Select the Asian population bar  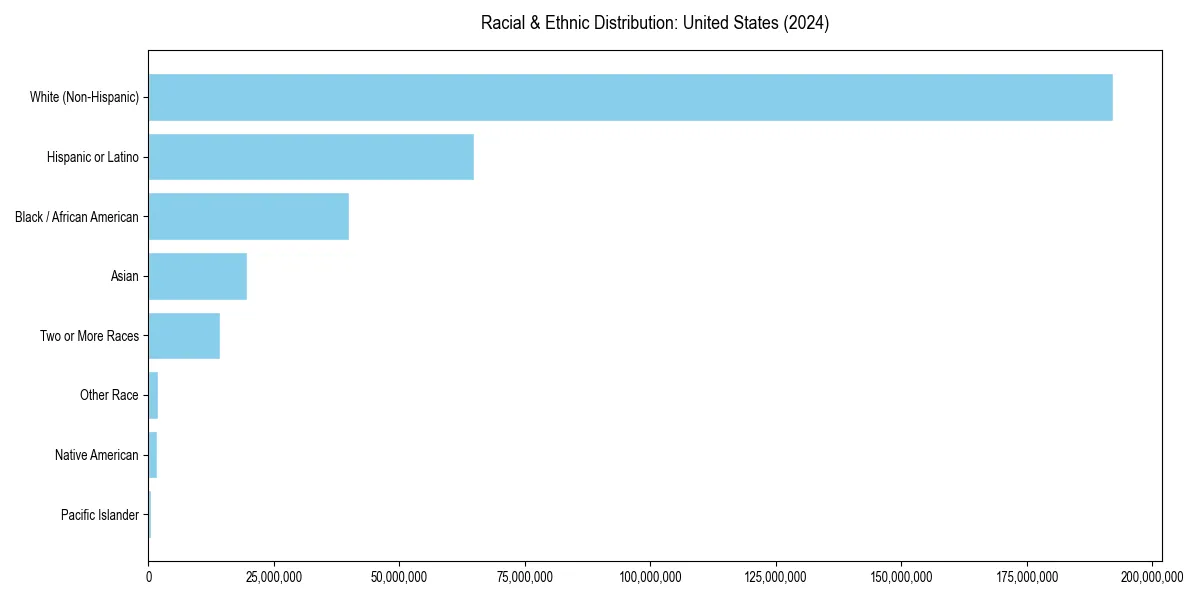[x=197, y=276]
